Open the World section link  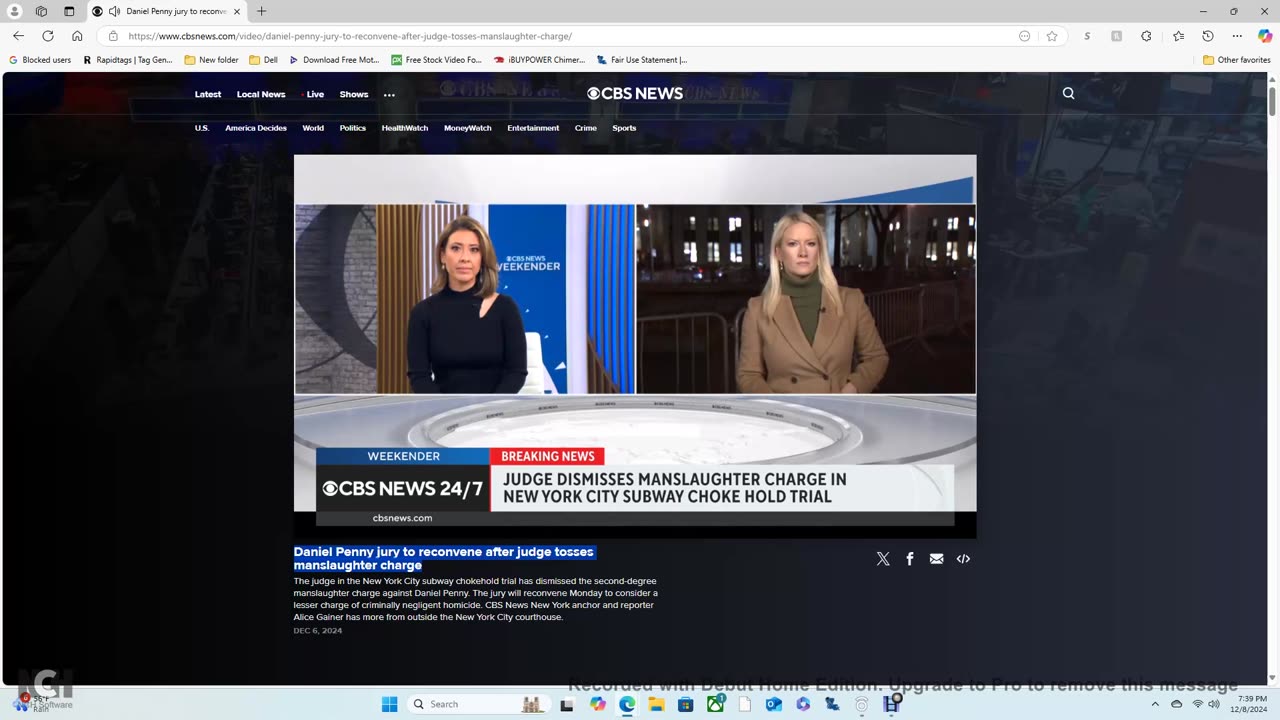click(313, 128)
